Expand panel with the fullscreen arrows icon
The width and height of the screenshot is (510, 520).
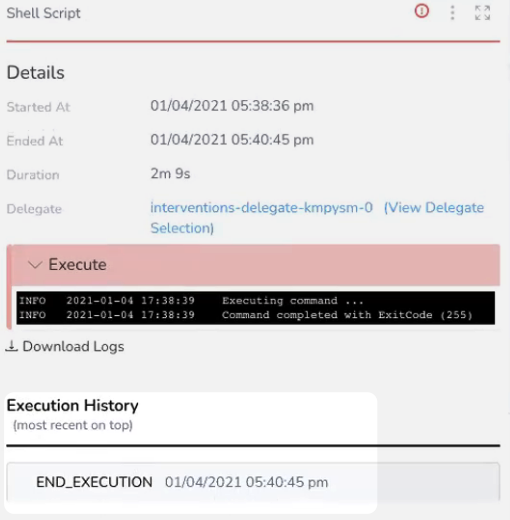pyautogui.click(x=482, y=13)
